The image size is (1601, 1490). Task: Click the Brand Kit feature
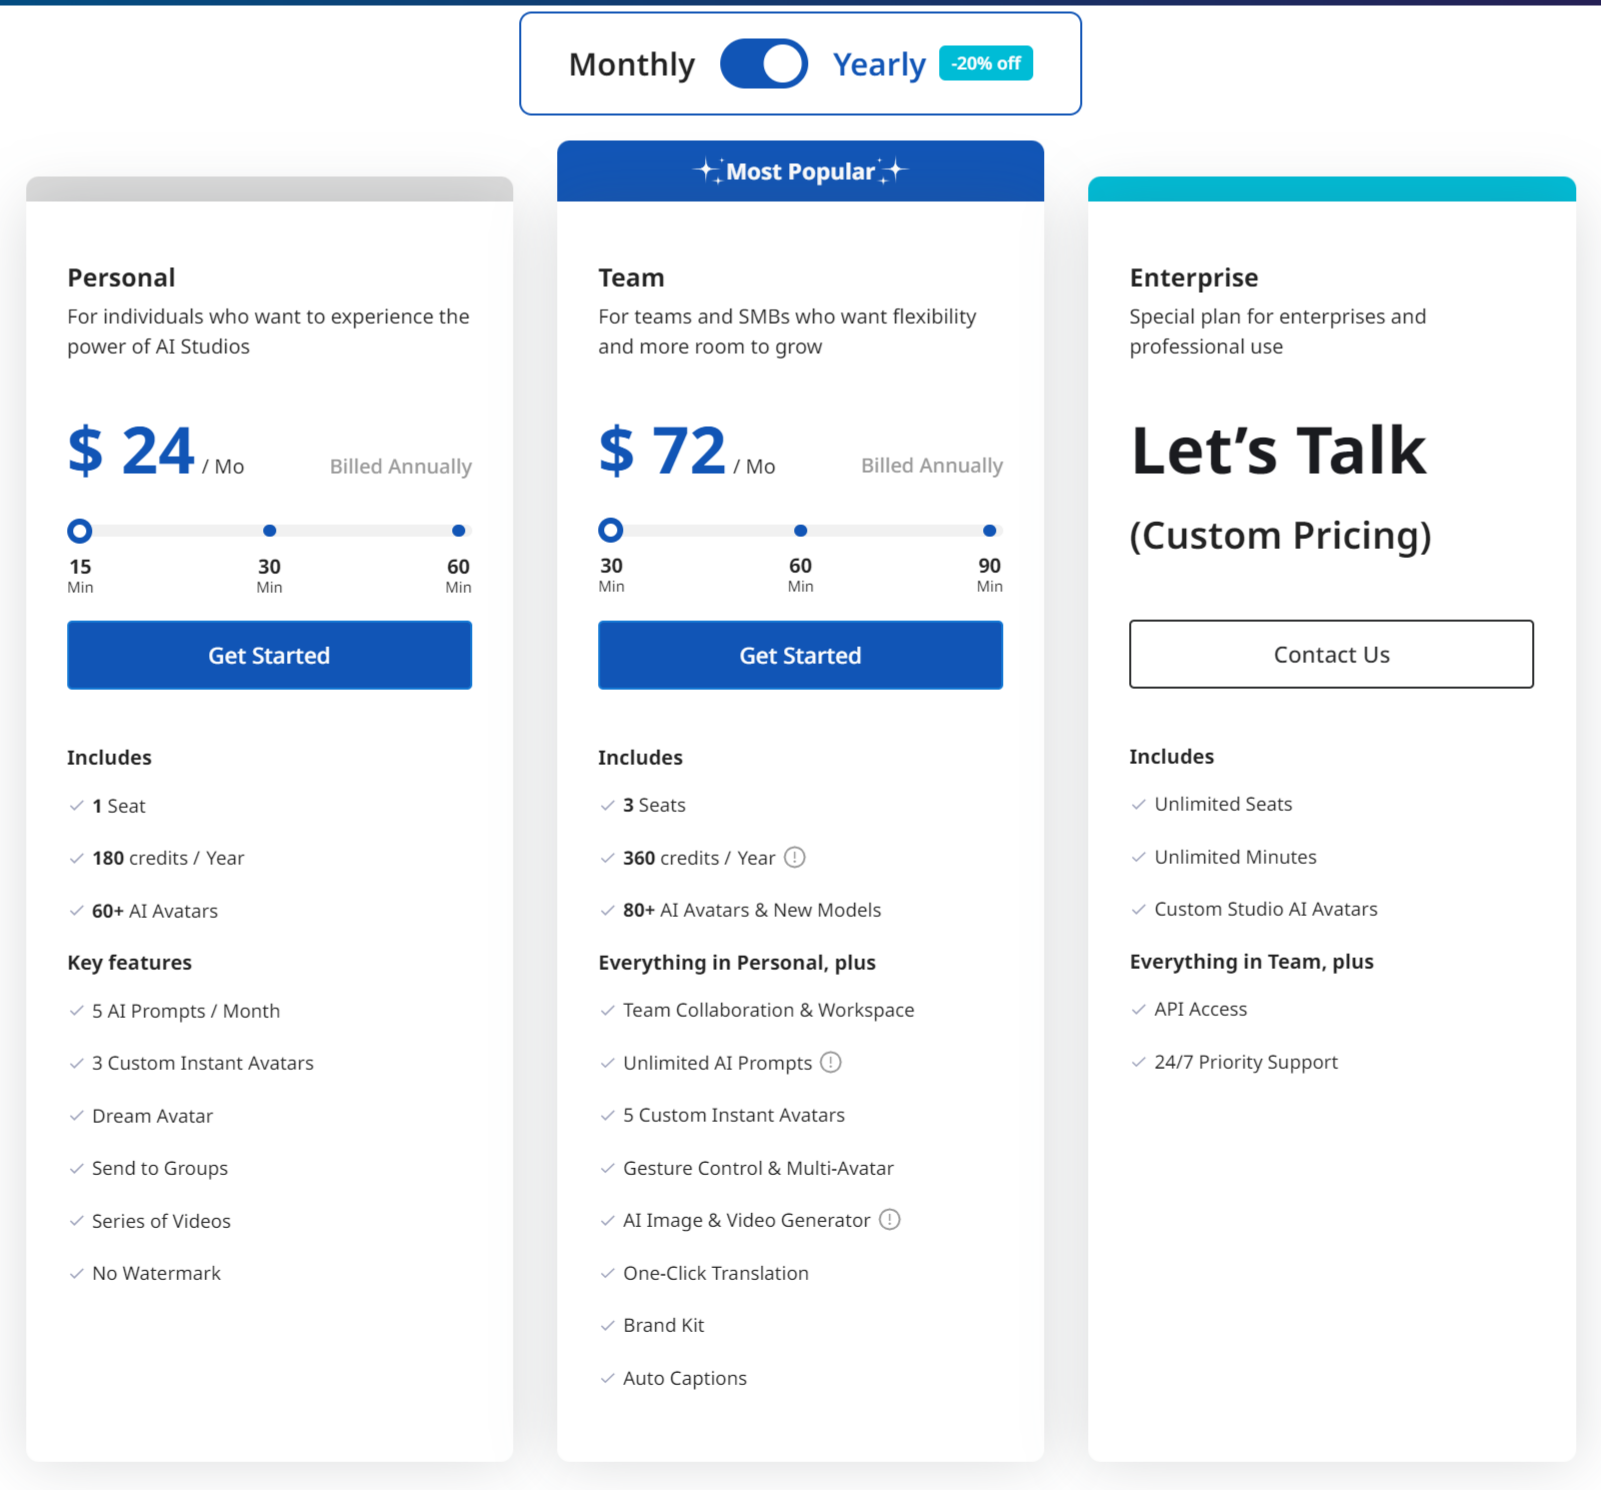(x=664, y=1325)
